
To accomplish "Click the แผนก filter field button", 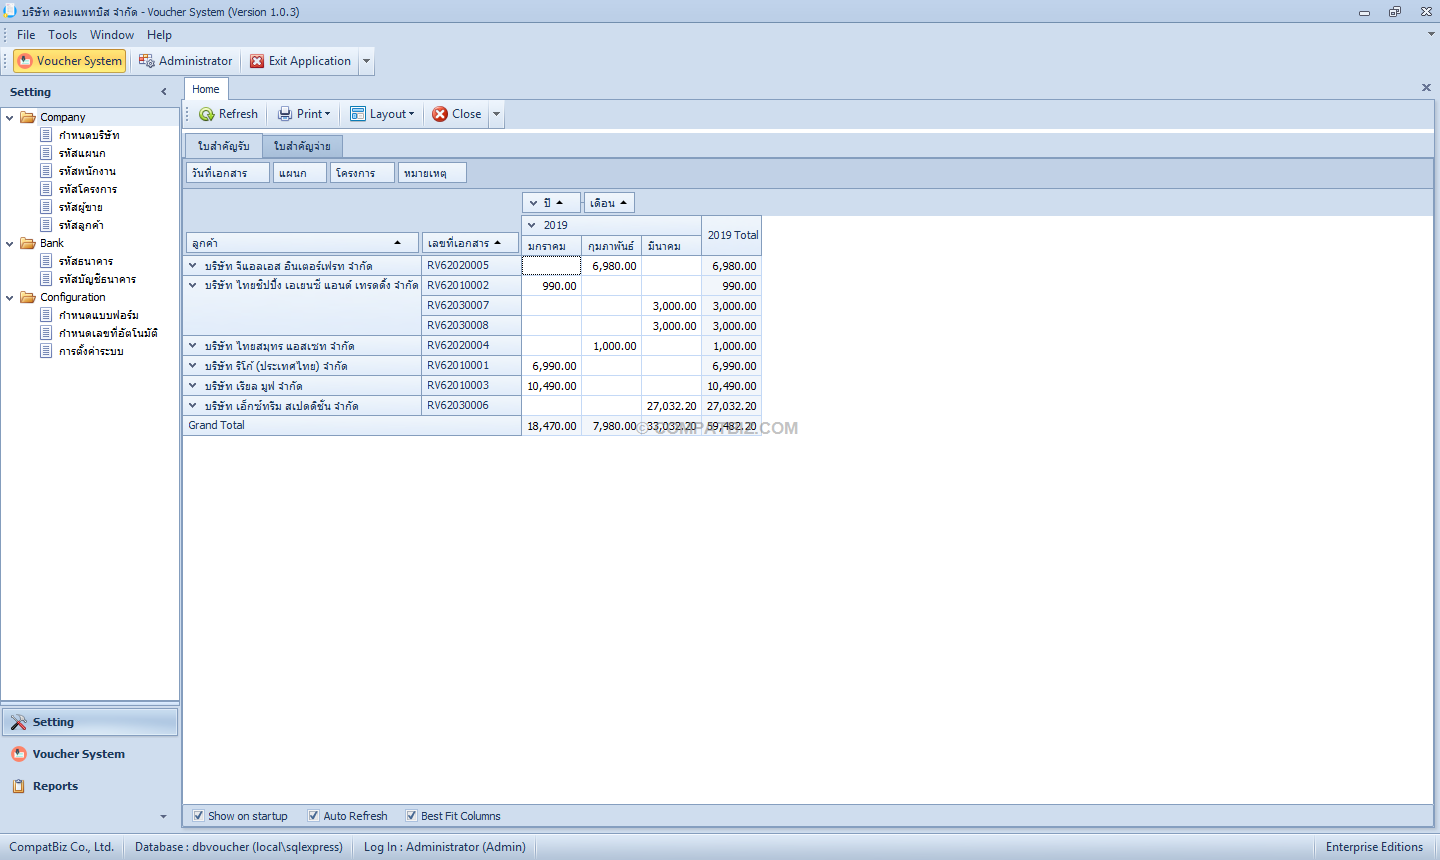I will [x=300, y=173].
